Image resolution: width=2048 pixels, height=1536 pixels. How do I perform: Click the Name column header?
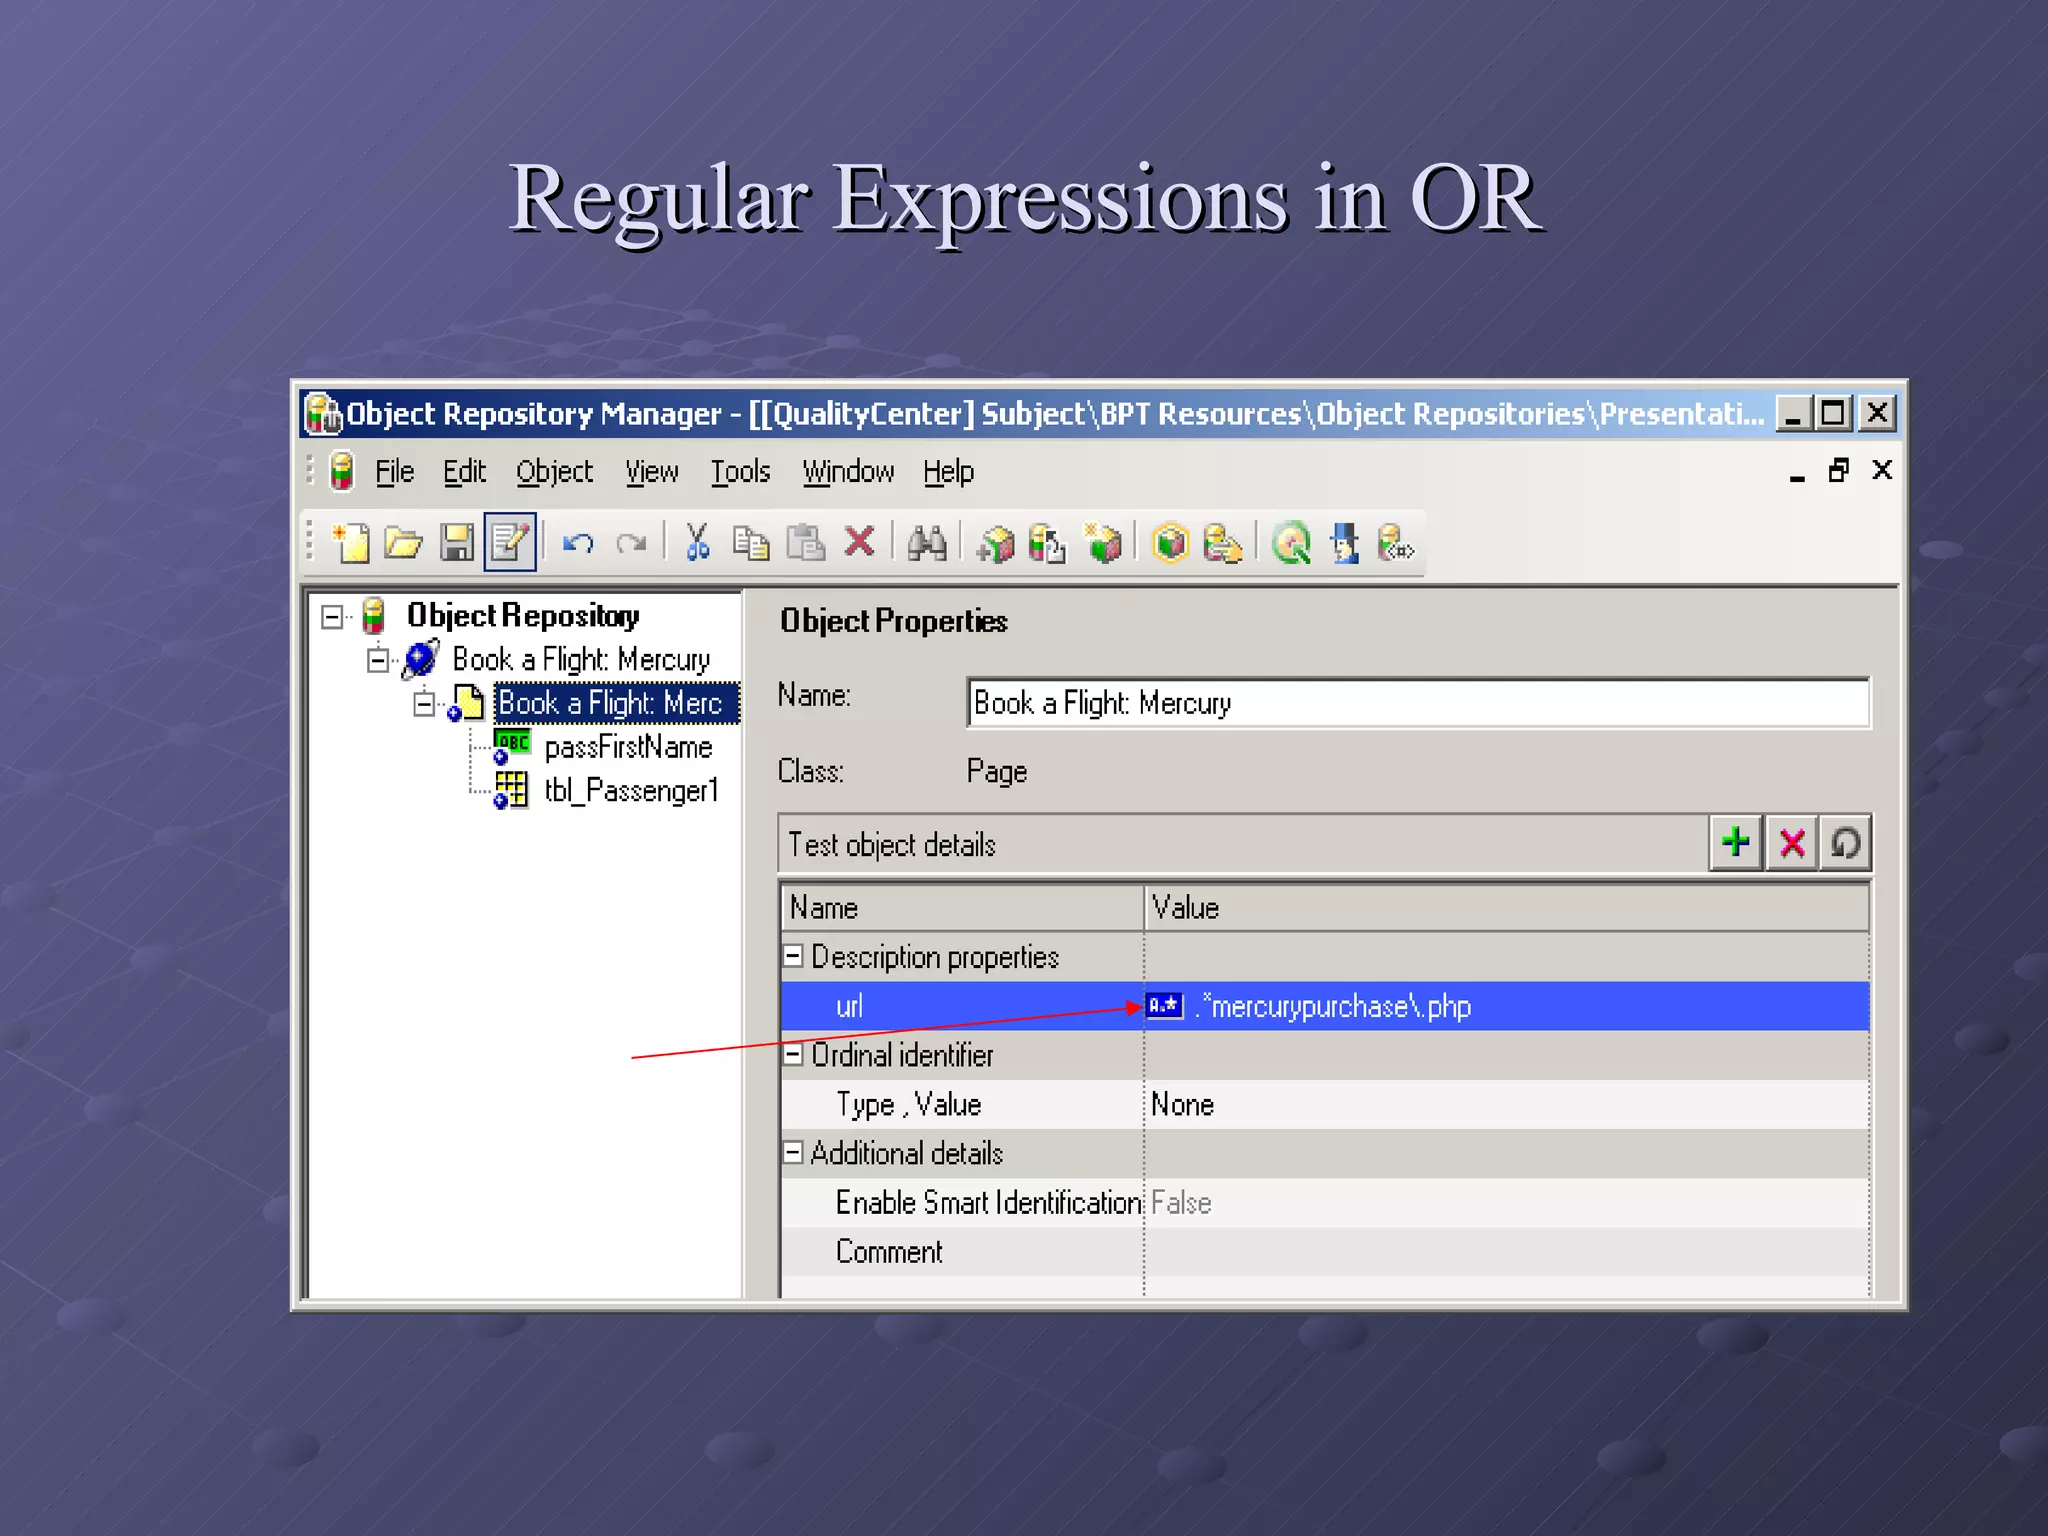(962, 907)
